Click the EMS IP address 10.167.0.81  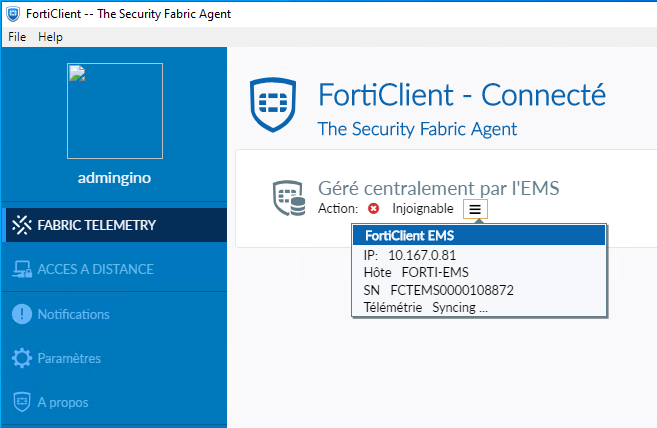[x=422, y=255]
